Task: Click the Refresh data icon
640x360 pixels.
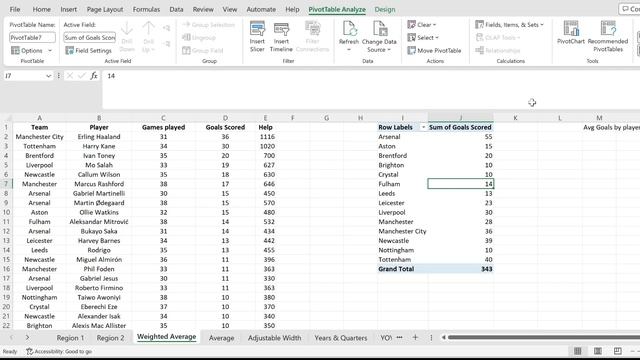Action: (x=349, y=29)
